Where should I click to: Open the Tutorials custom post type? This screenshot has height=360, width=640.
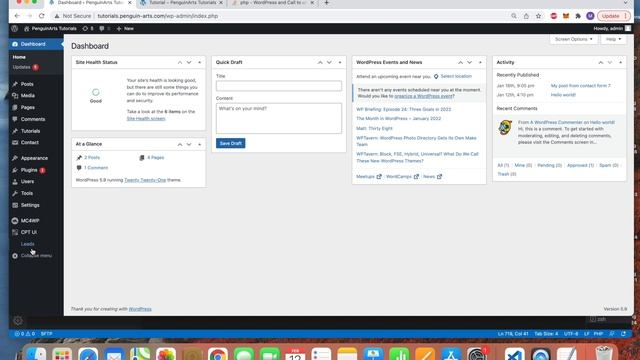point(30,131)
